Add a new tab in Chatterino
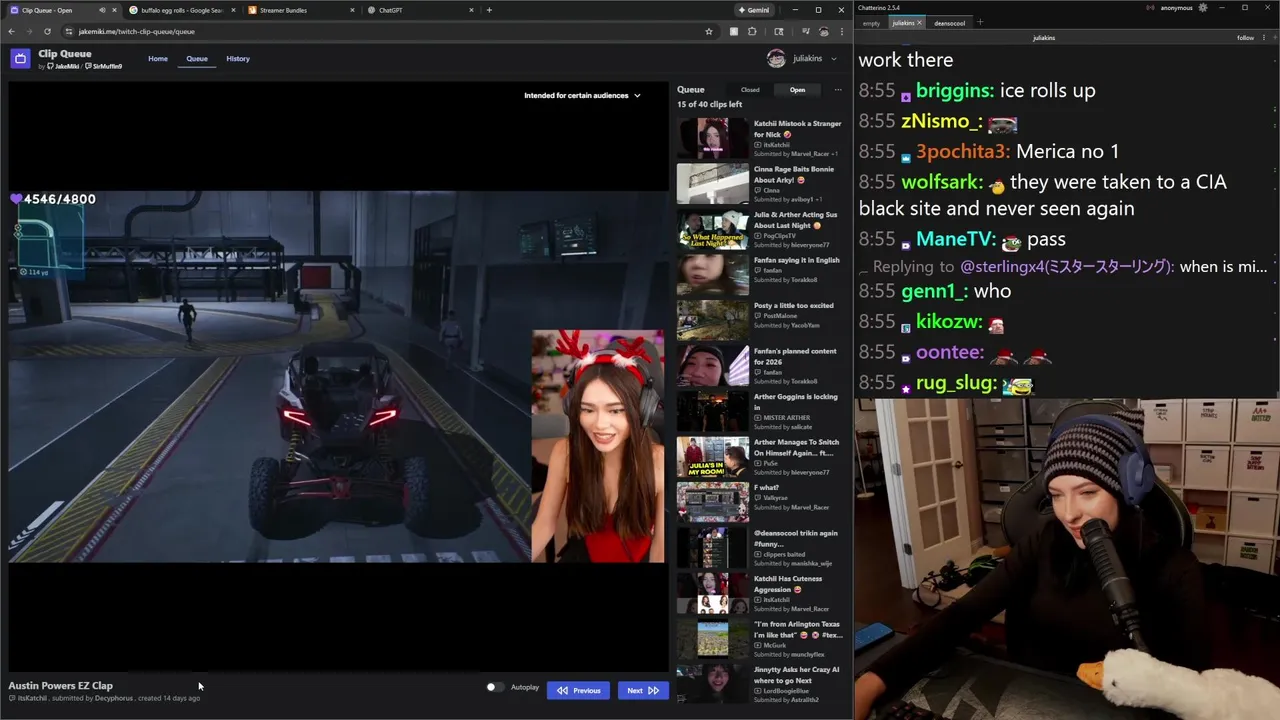1280x720 pixels. point(980,22)
